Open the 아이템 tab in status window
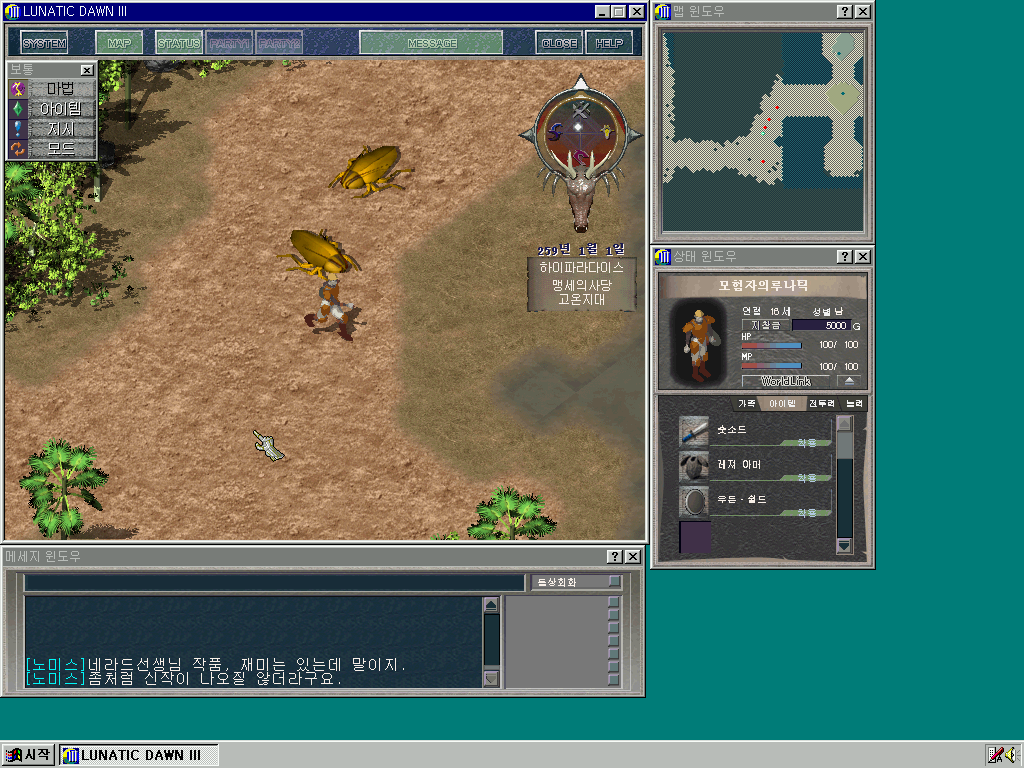The width and height of the screenshot is (1024, 768). [782, 404]
